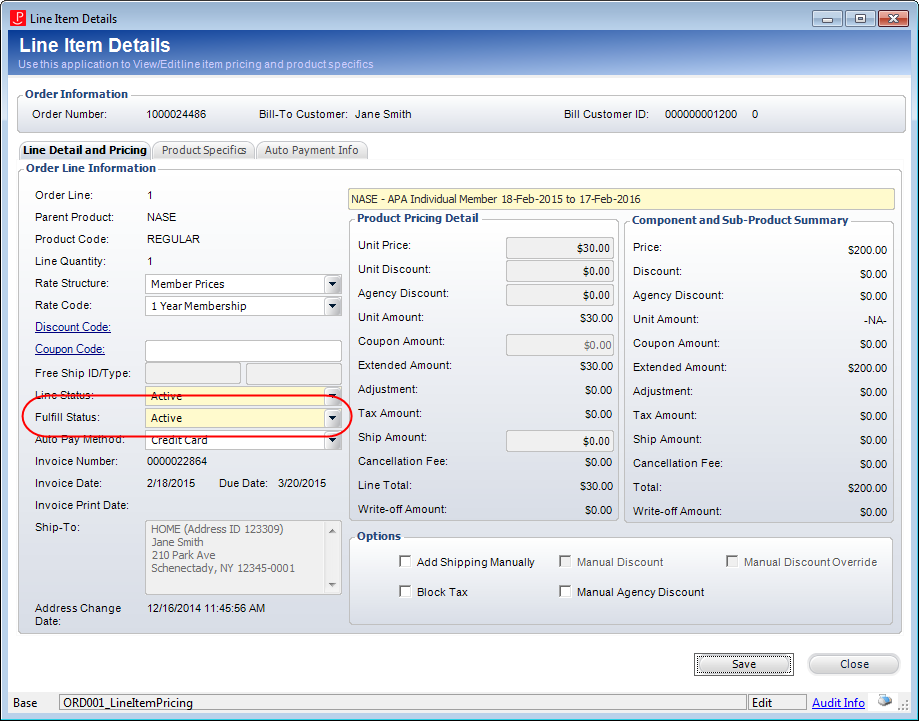
Task: Click the Invoice Date value 2/18/2015
Action: click(x=171, y=484)
